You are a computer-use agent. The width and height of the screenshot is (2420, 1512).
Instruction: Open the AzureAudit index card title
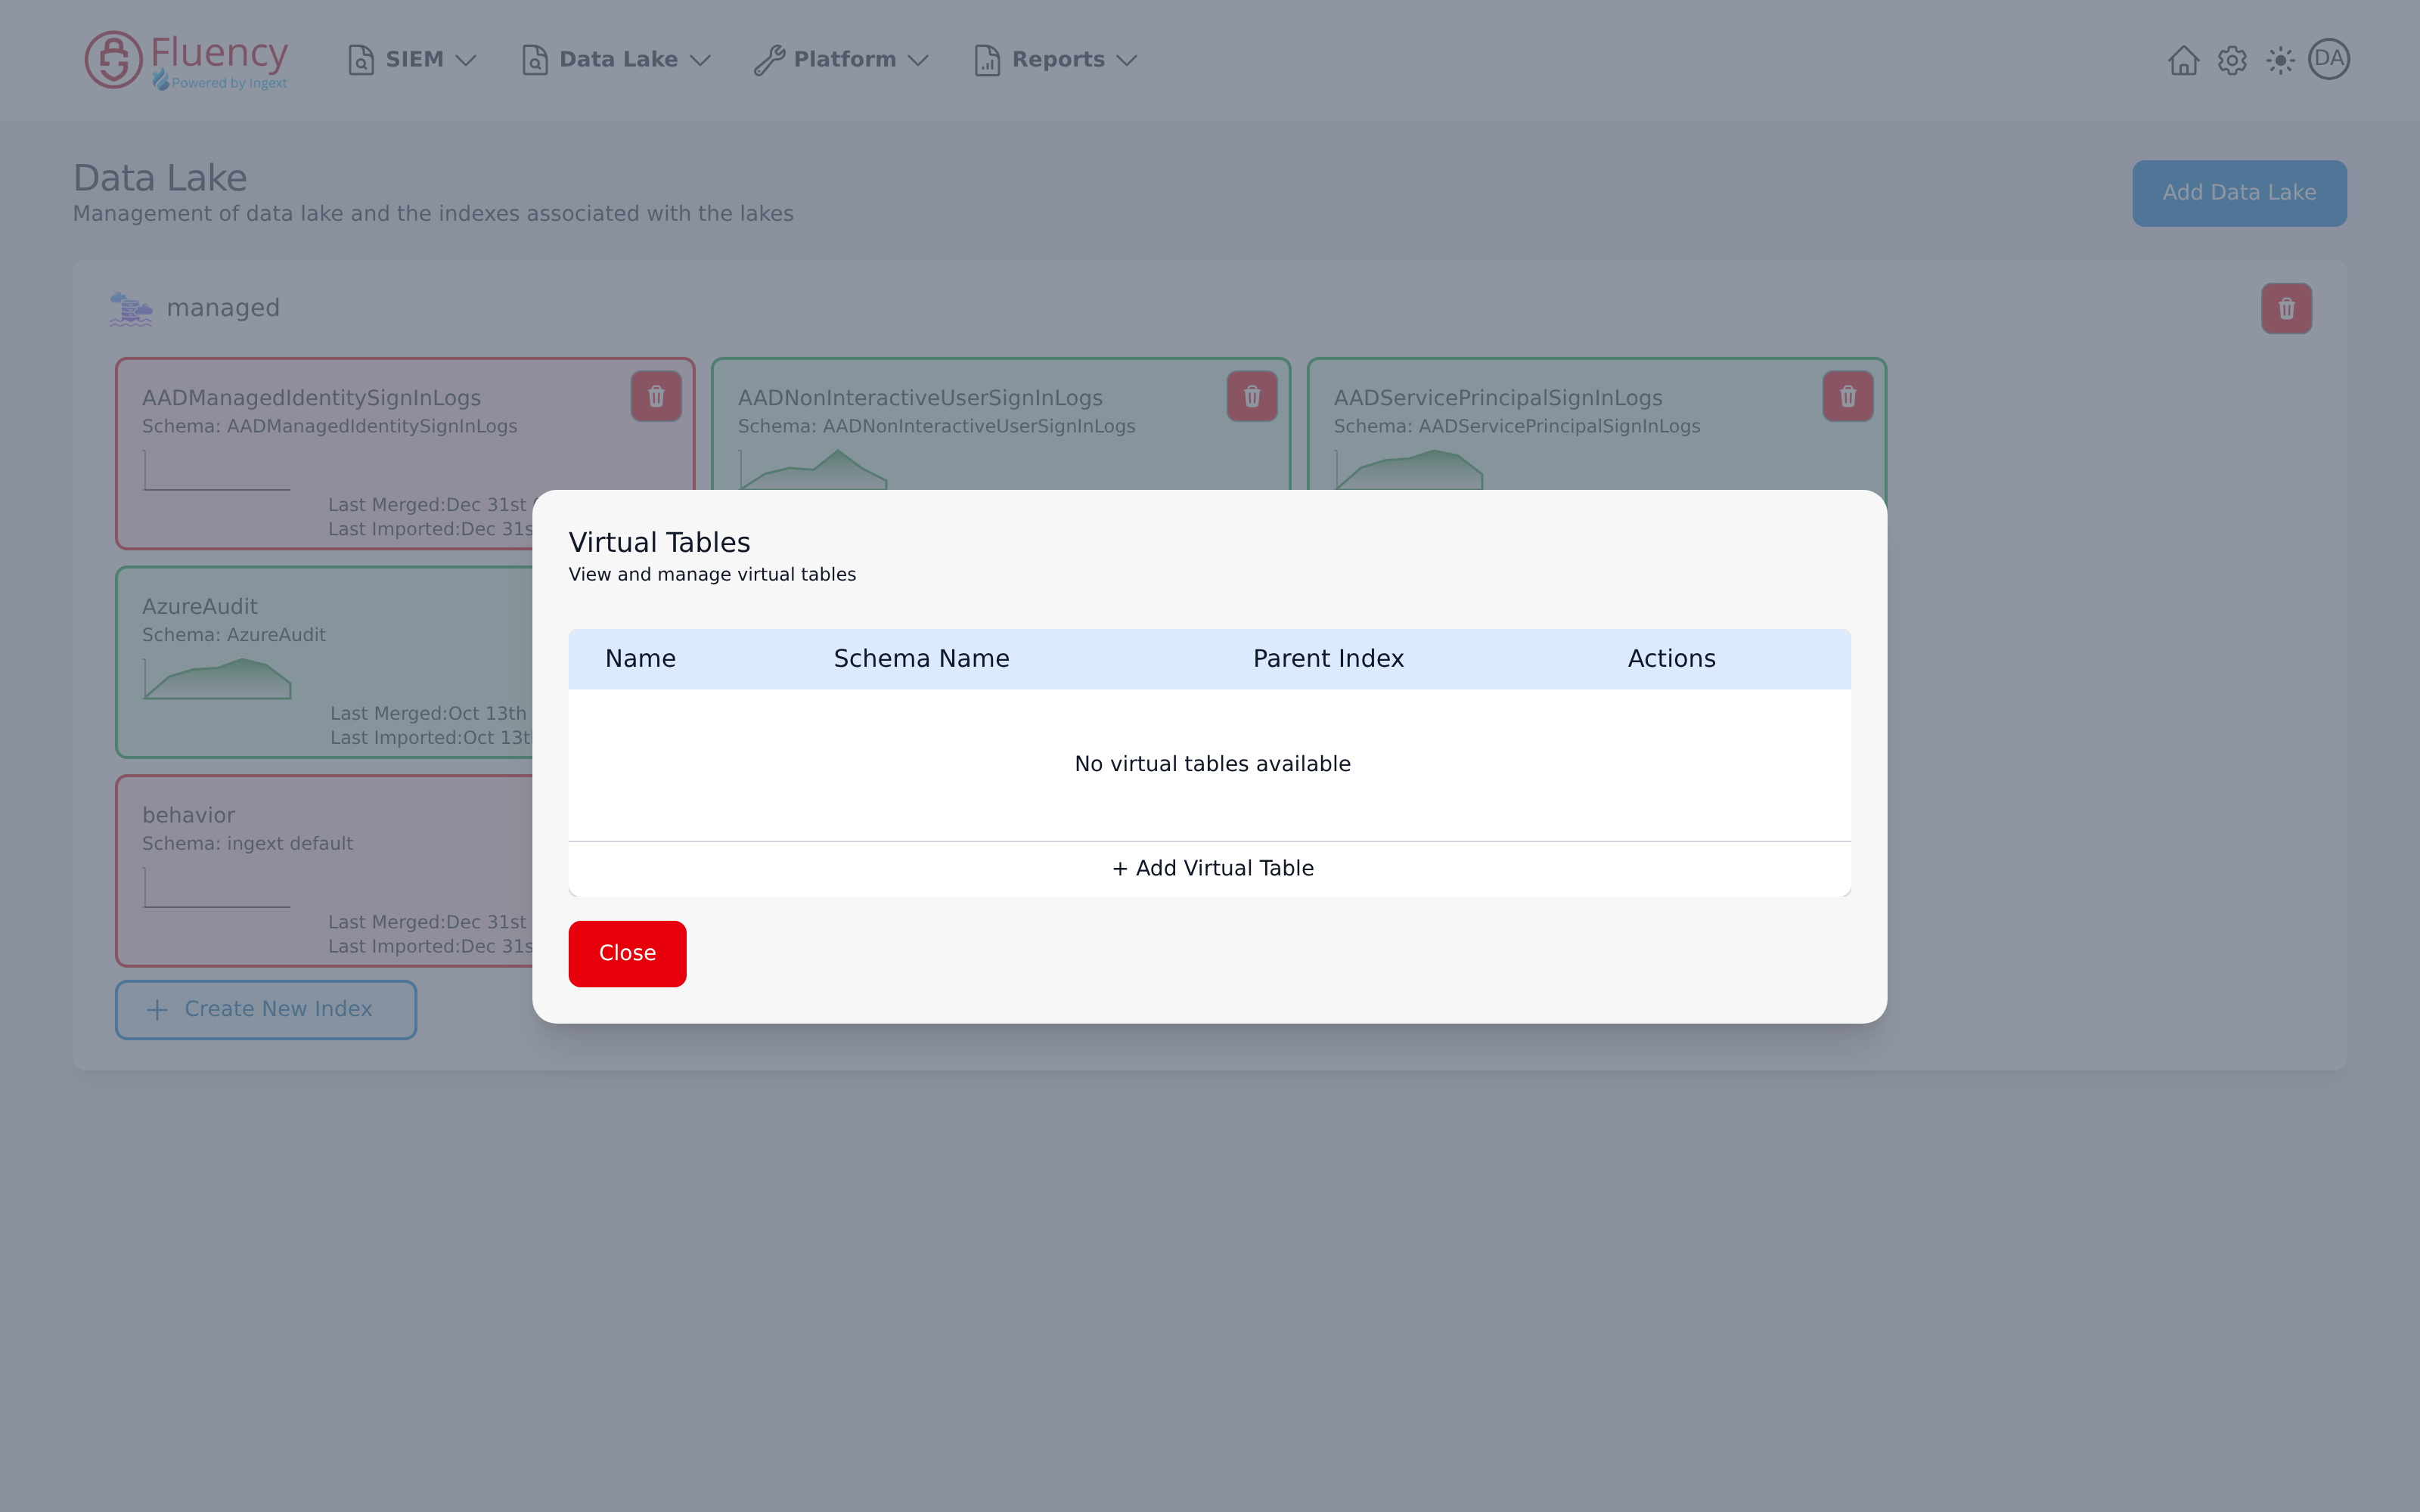pyautogui.click(x=200, y=607)
